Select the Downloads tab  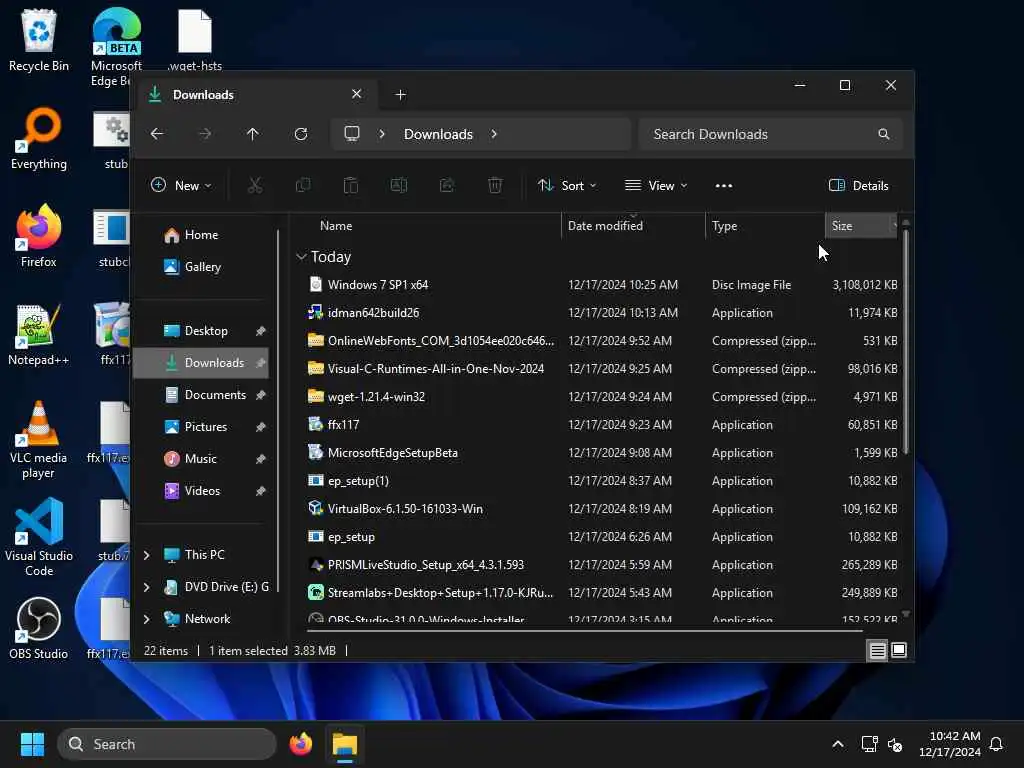point(255,95)
